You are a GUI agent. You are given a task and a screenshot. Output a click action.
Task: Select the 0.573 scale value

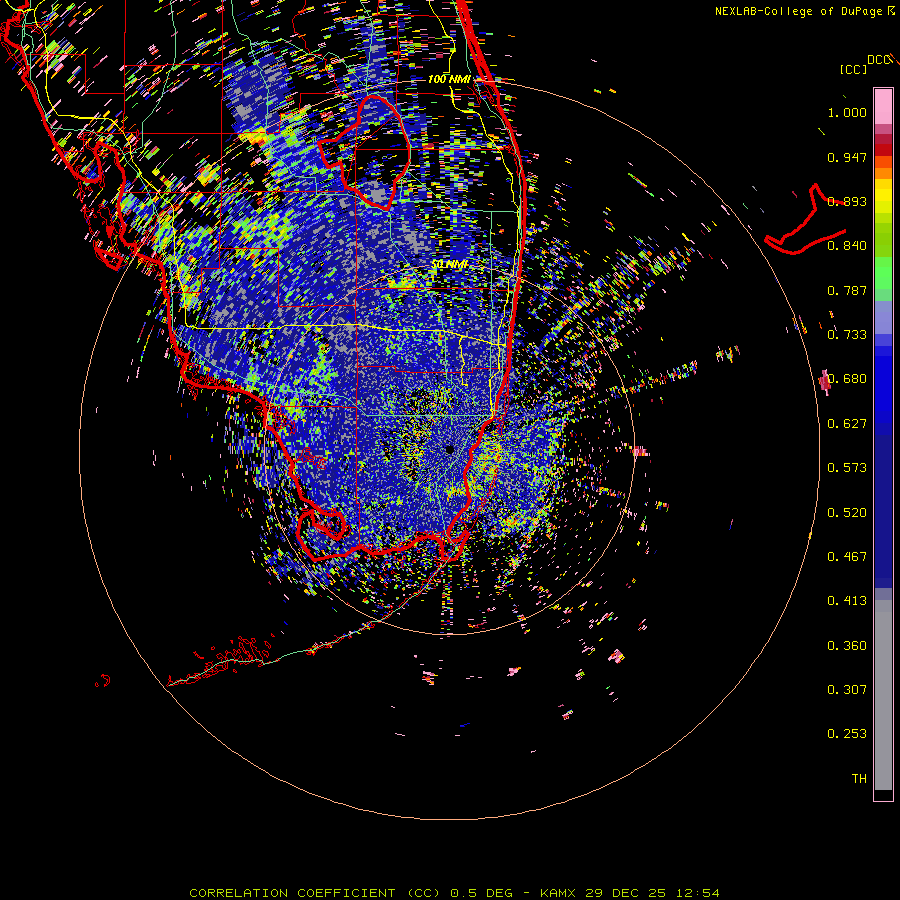tap(847, 468)
